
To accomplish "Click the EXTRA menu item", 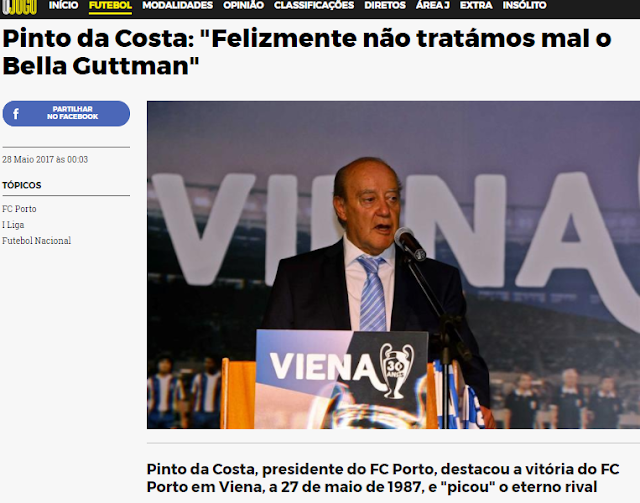I will tap(476, 5).
